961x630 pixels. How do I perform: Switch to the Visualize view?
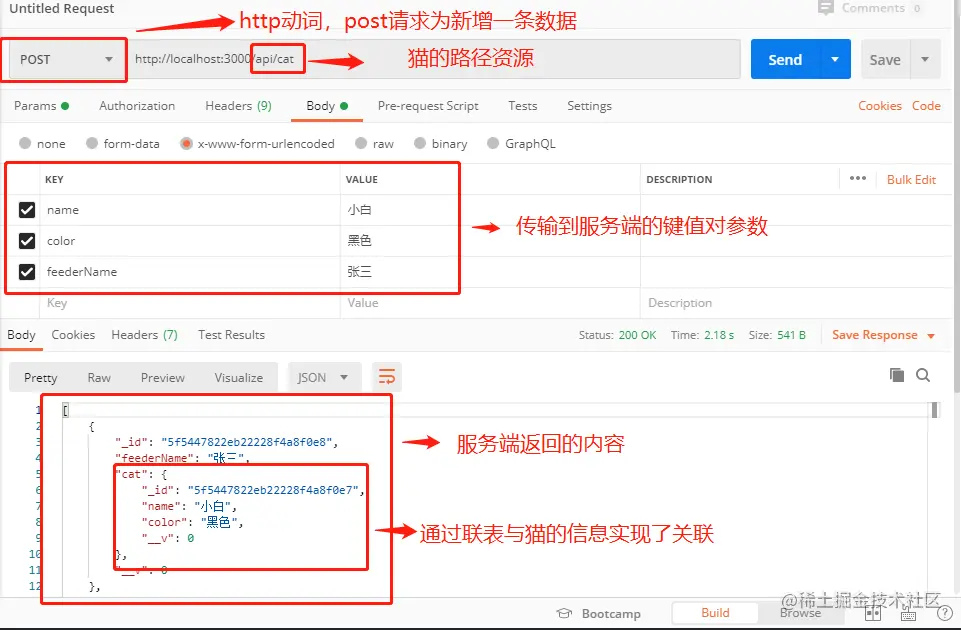[238, 377]
